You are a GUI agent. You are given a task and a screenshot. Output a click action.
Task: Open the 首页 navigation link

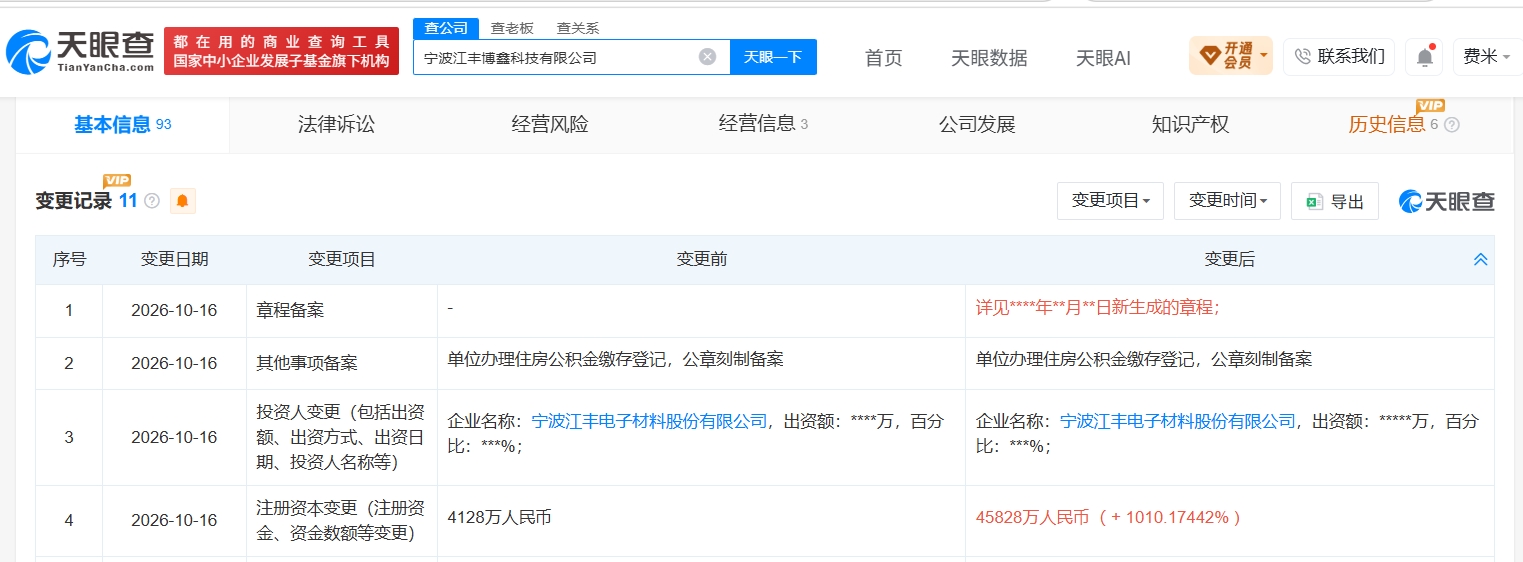coord(883,58)
